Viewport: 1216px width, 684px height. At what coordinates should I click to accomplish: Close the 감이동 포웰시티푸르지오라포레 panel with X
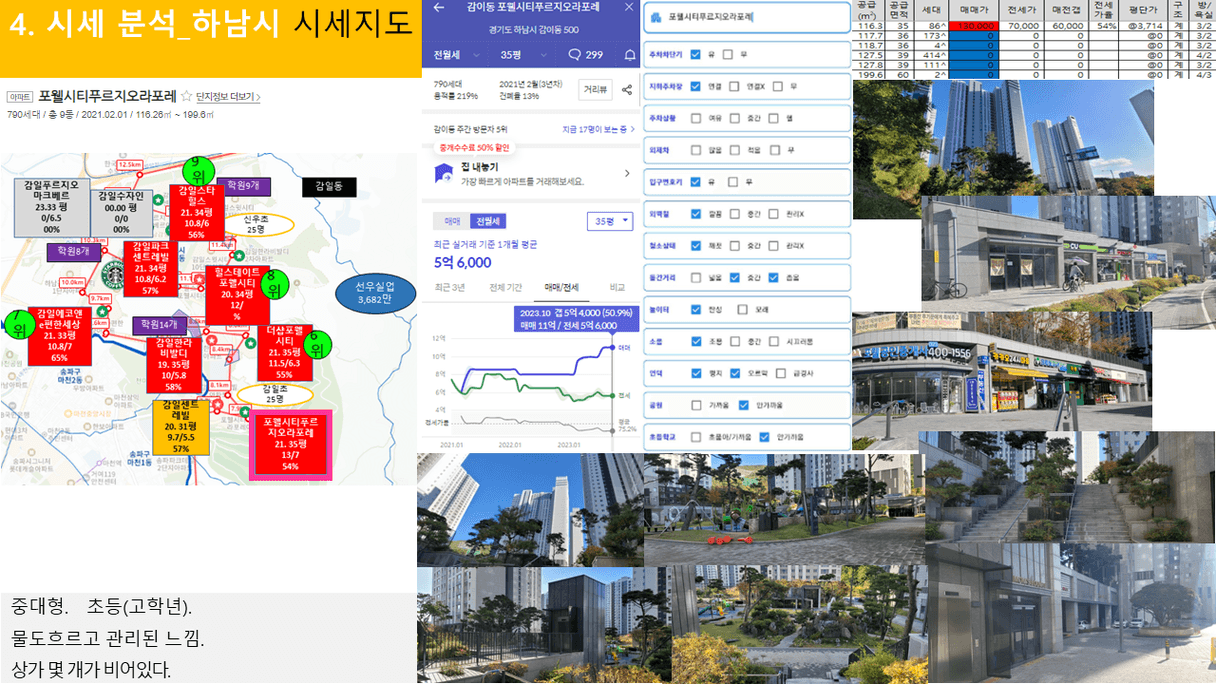coord(628,7)
